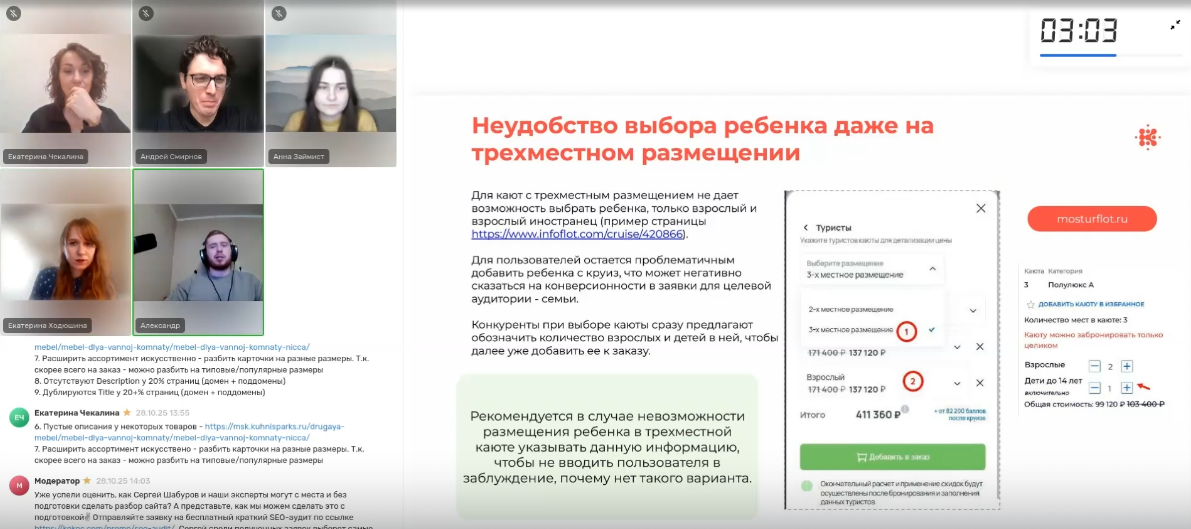1191x529 pixels.
Task: Click the timestamp 28.10.25 13:55
Action: click(162, 413)
